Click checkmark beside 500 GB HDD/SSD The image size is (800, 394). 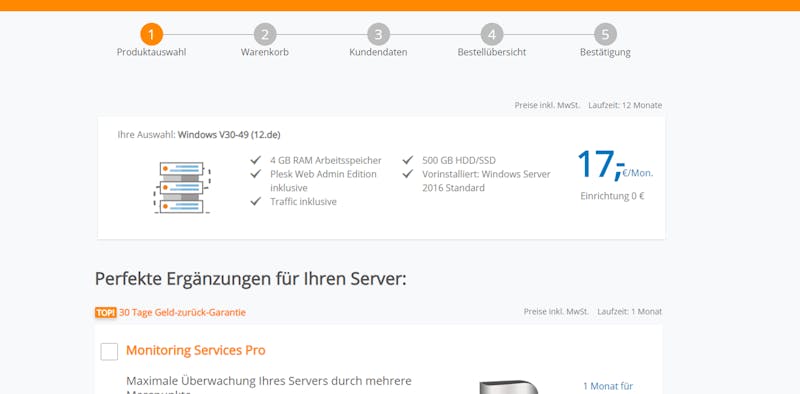point(408,160)
